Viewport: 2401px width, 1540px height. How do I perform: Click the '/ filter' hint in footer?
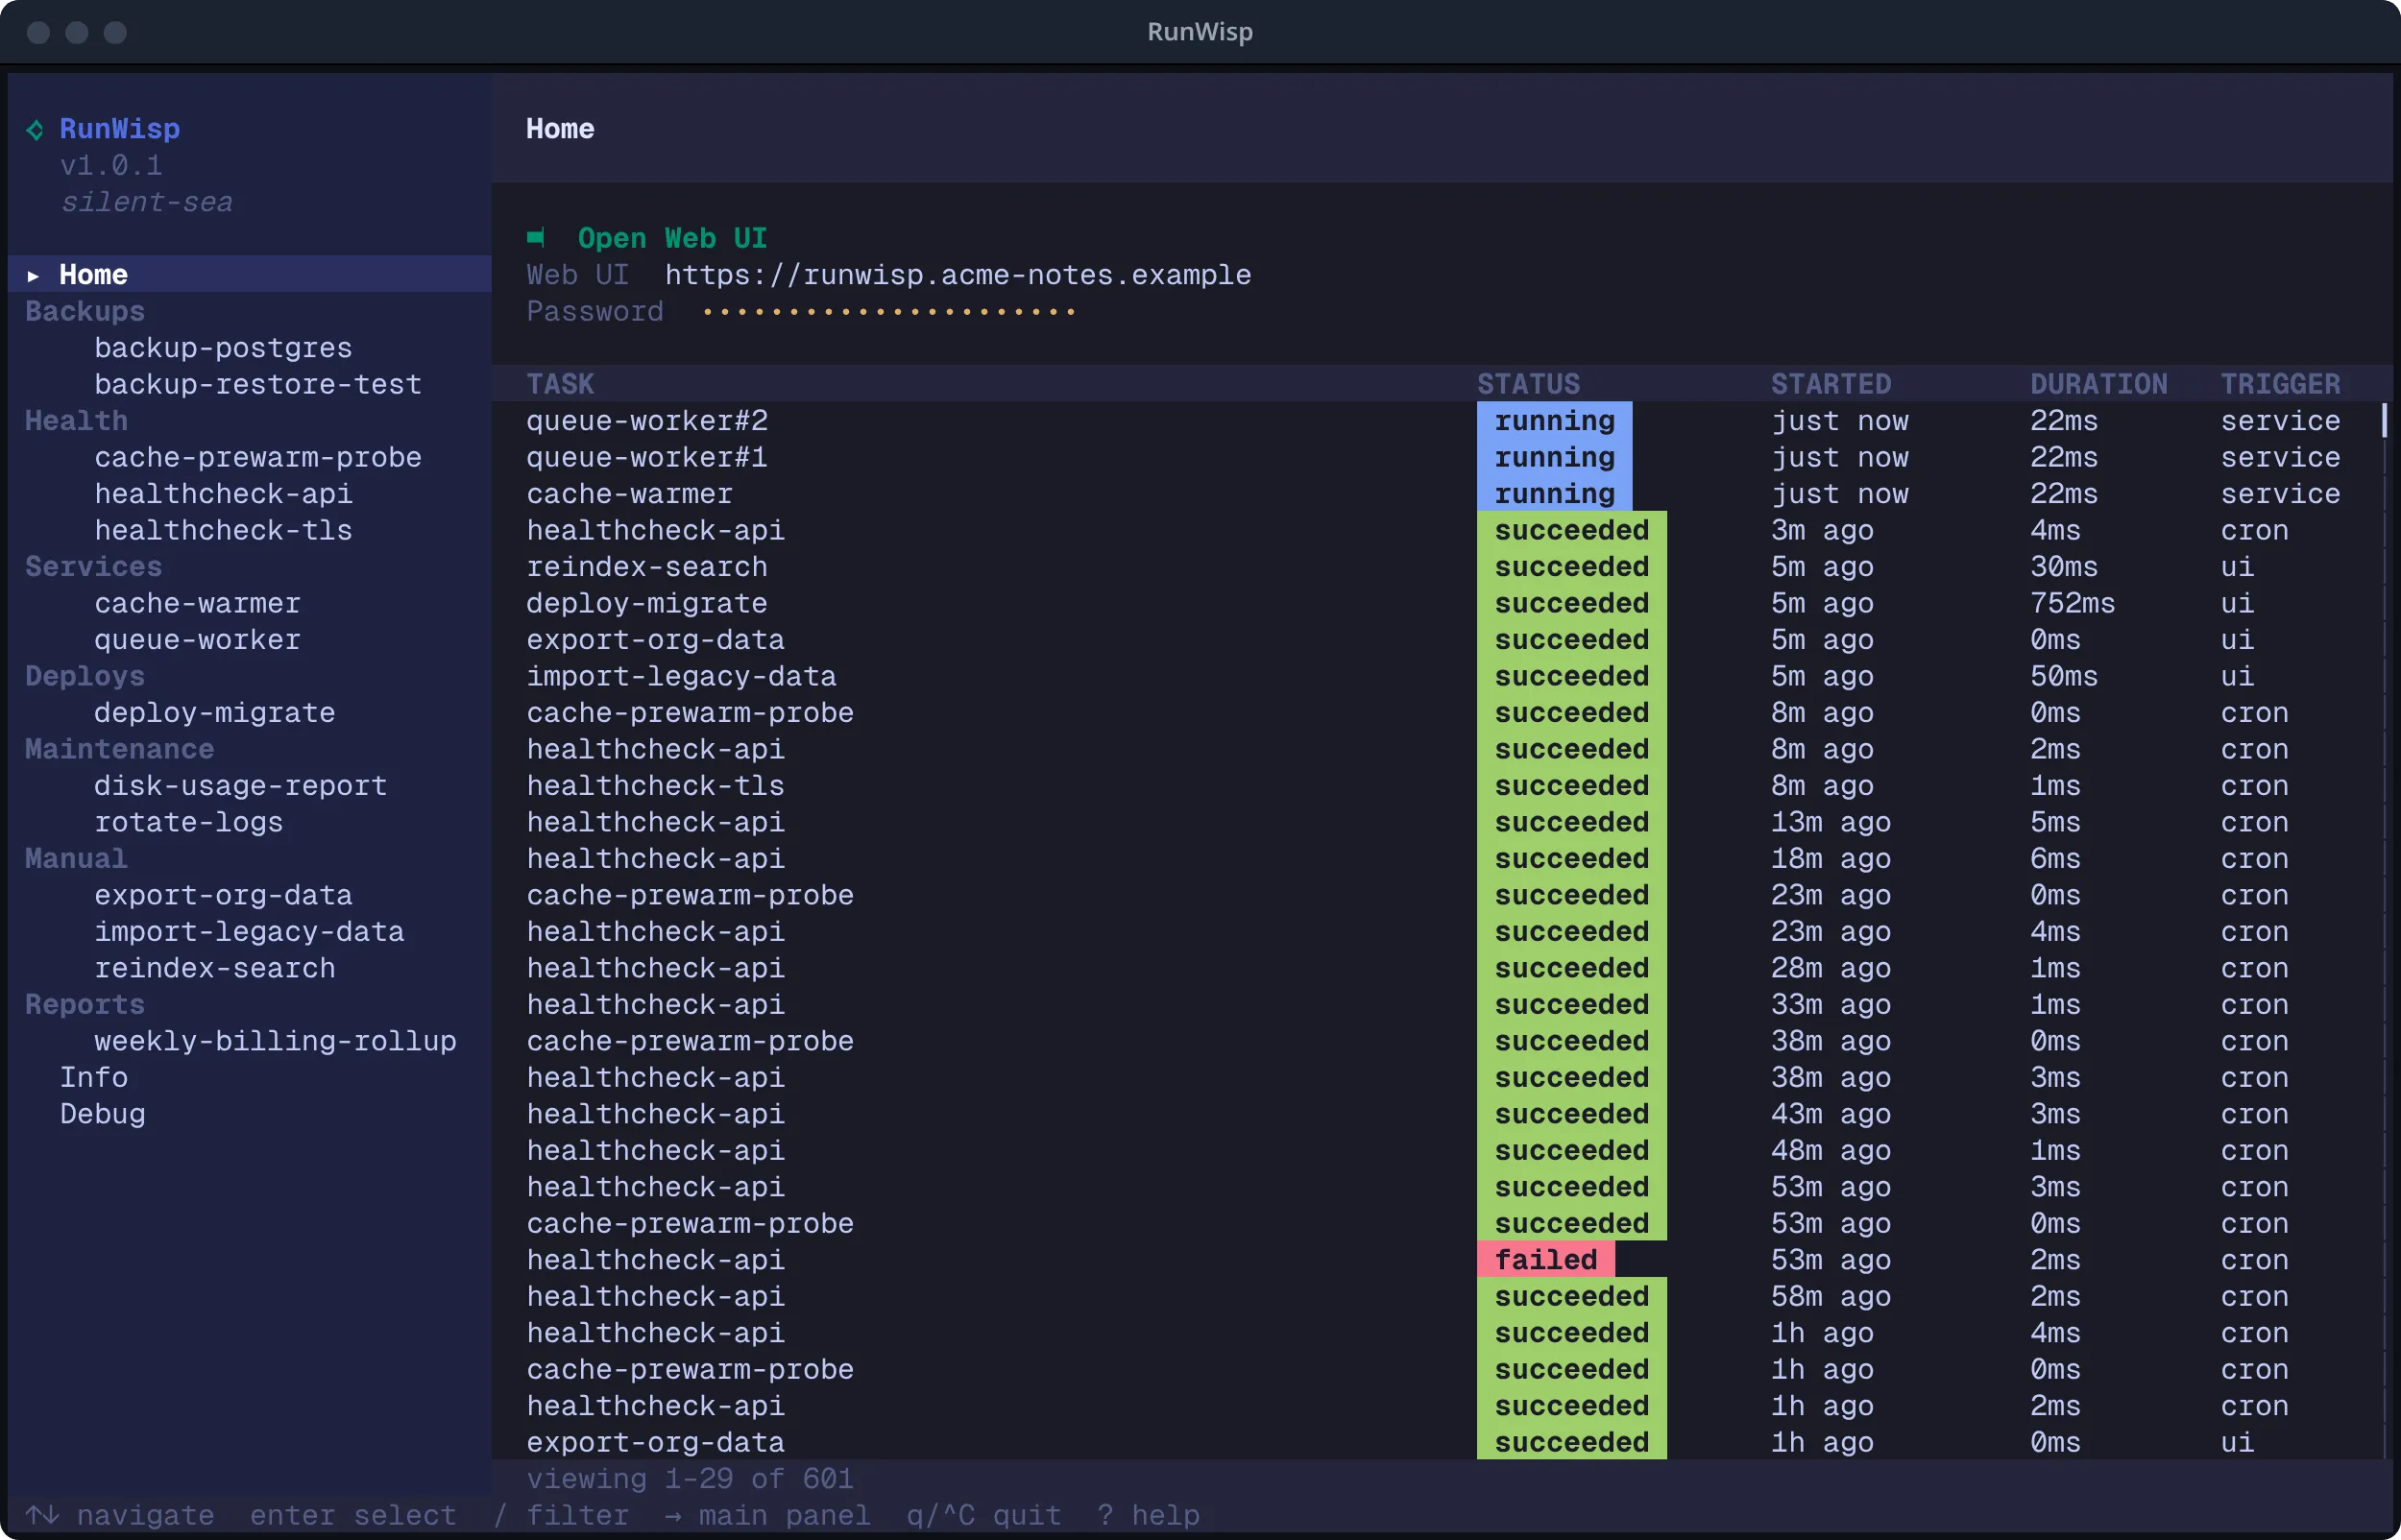pyautogui.click(x=561, y=1516)
